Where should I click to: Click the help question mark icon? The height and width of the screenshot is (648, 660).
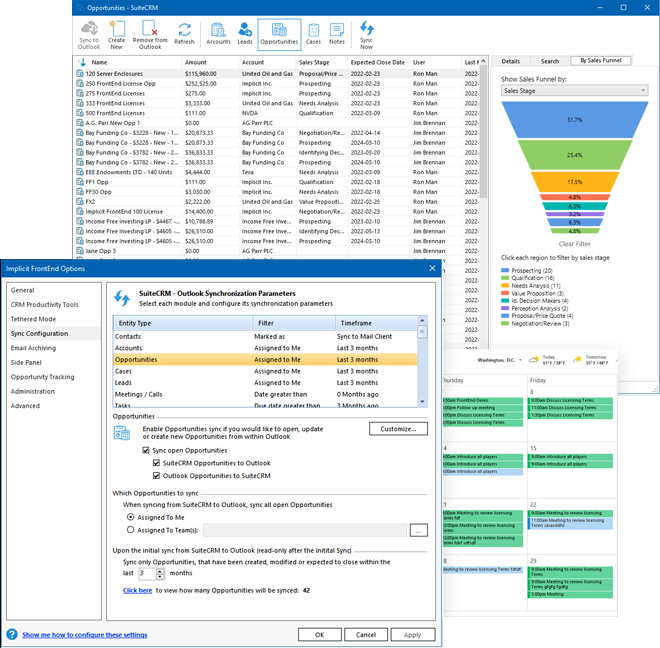12,634
